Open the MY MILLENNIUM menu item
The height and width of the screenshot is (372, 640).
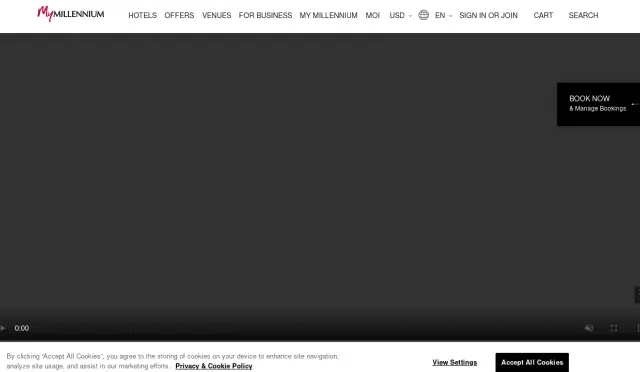[329, 16]
